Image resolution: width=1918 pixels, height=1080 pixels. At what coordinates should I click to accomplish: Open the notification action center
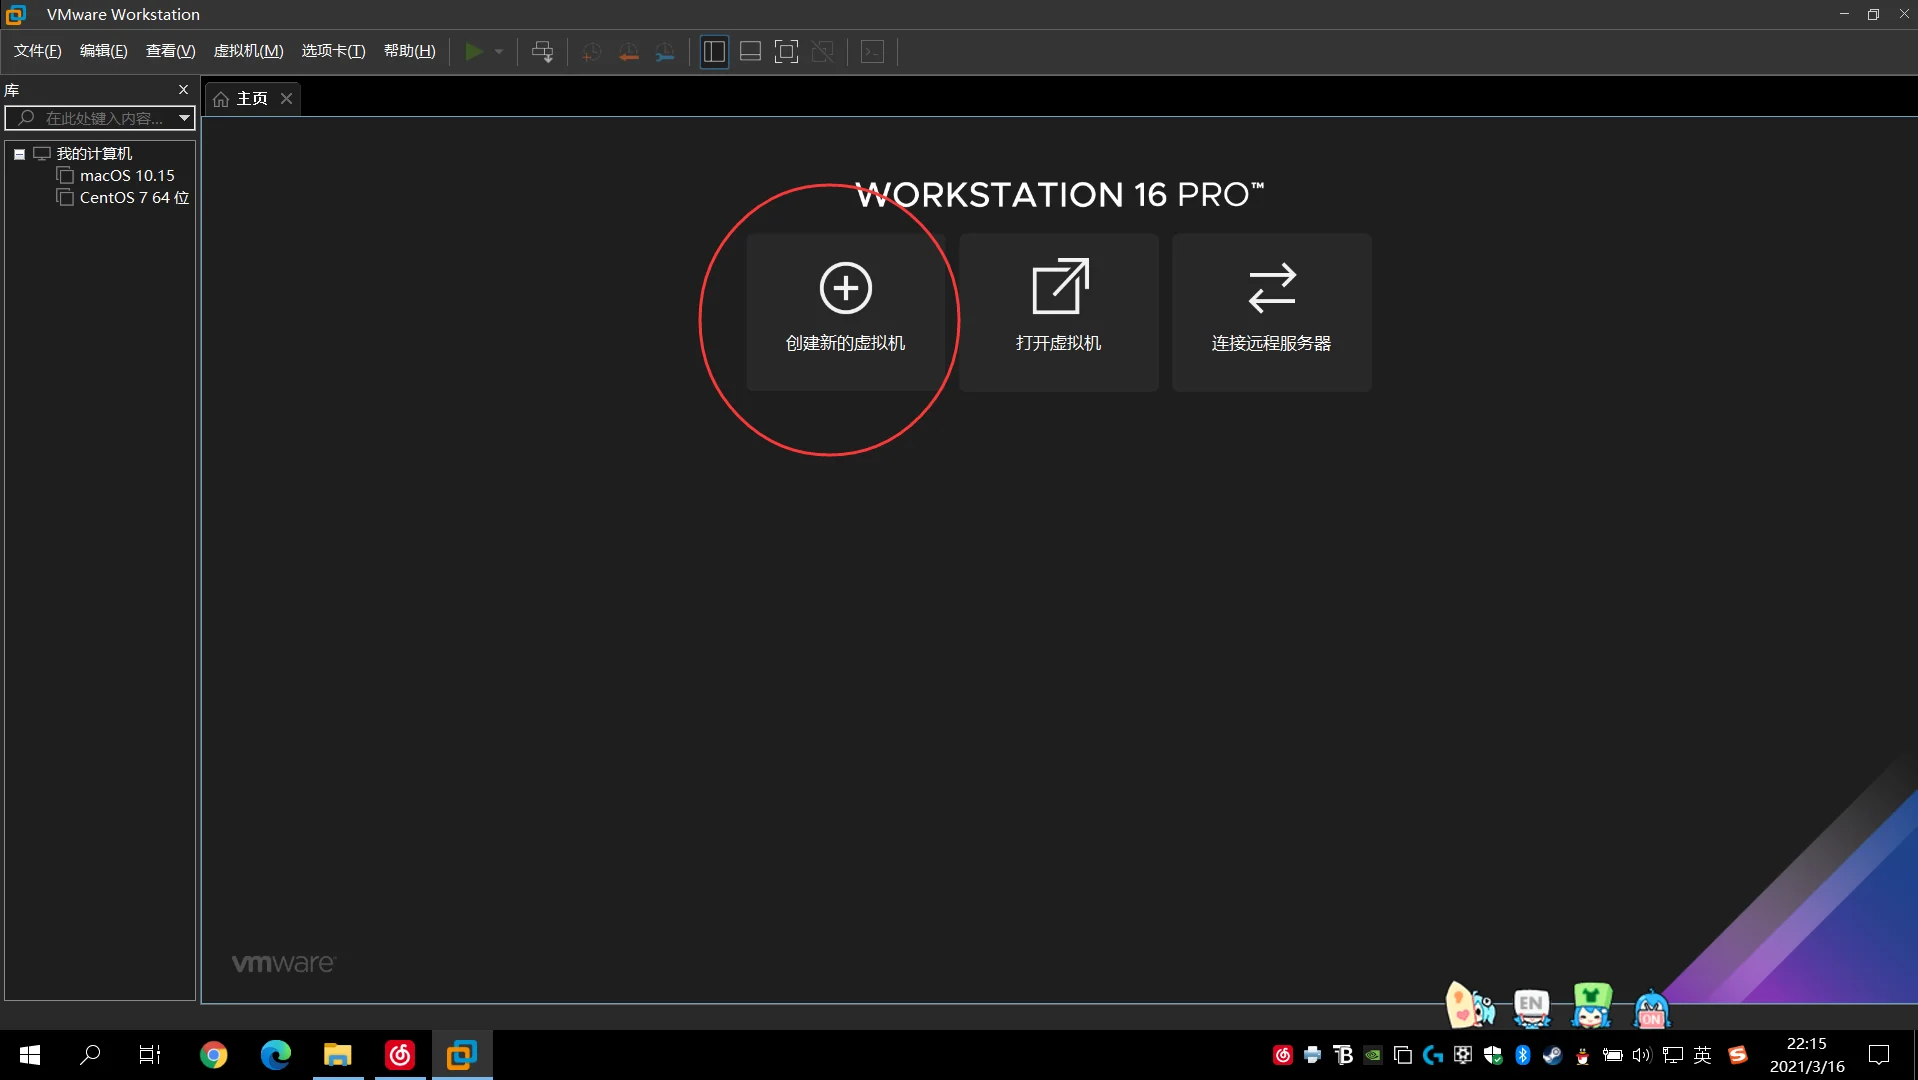(1879, 1055)
